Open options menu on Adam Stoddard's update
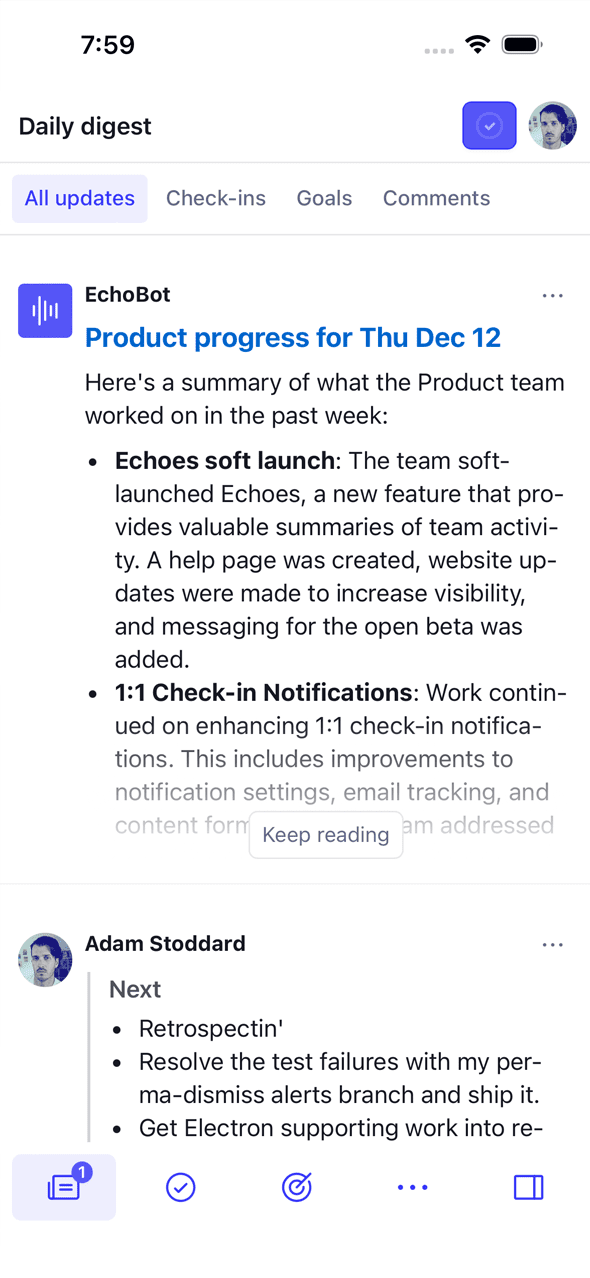The width and height of the screenshot is (590, 1278). 552,943
